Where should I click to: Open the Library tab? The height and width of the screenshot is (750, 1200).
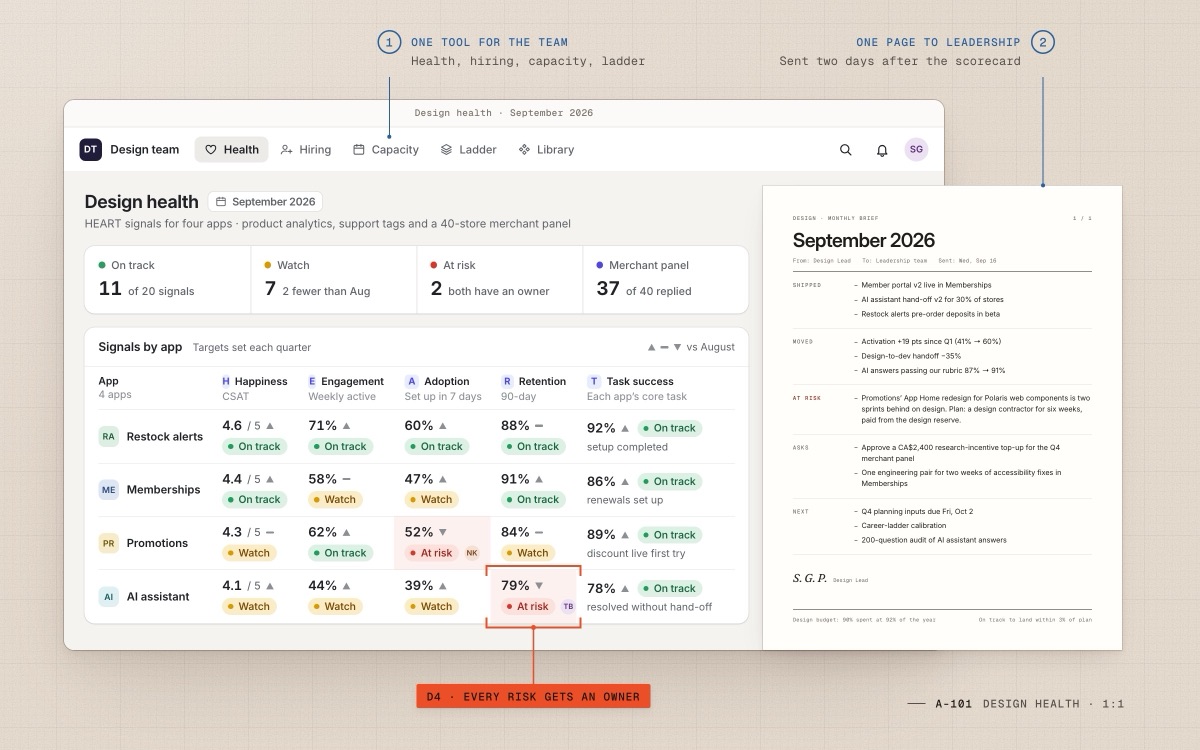[546, 149]
